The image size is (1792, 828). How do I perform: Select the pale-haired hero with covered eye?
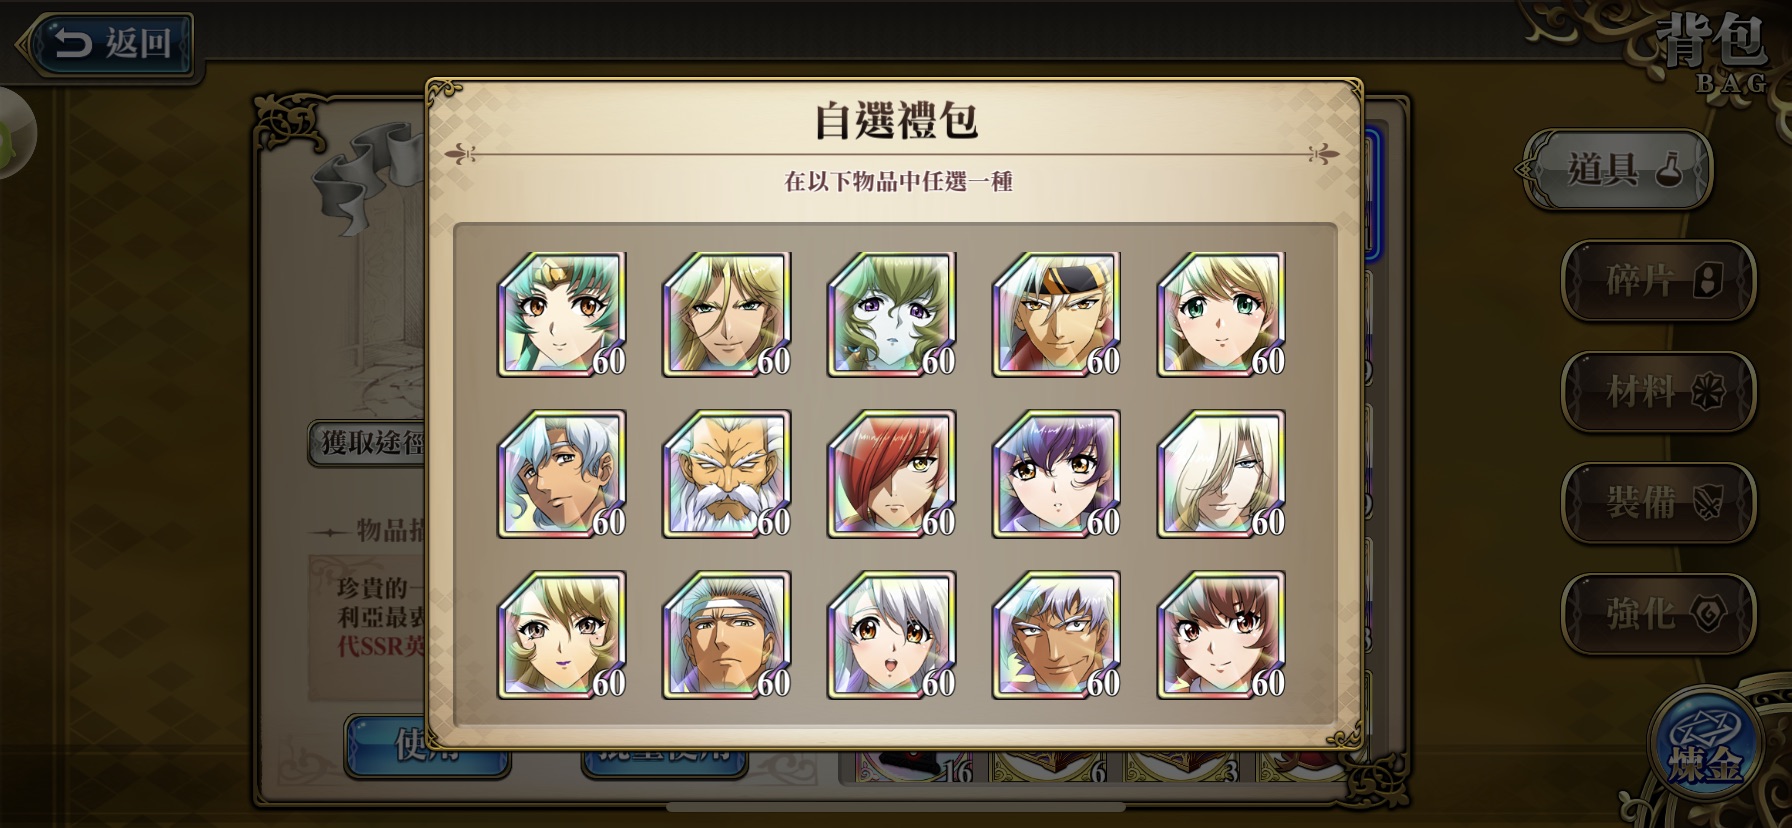(x=1222, y=474)
